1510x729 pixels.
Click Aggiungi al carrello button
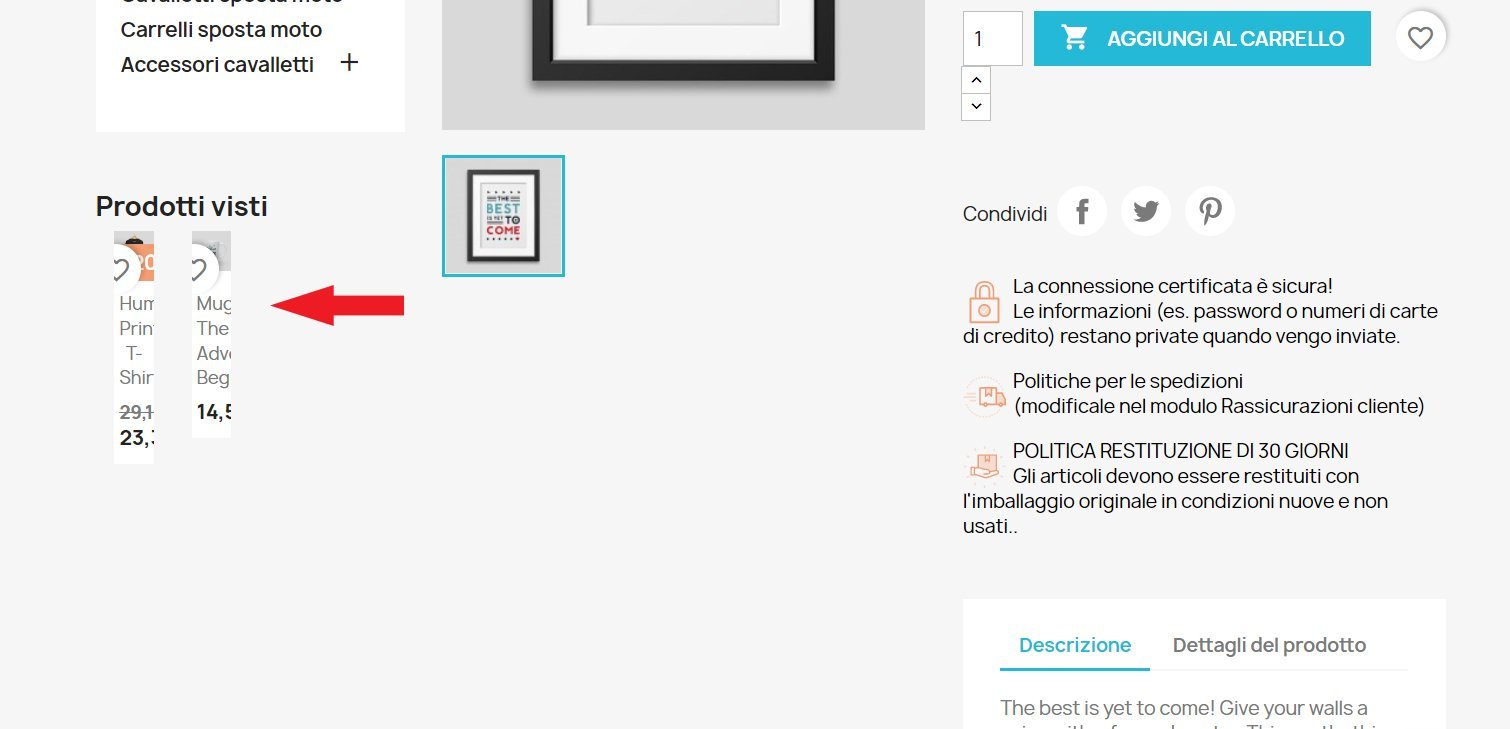[1202, 39]
